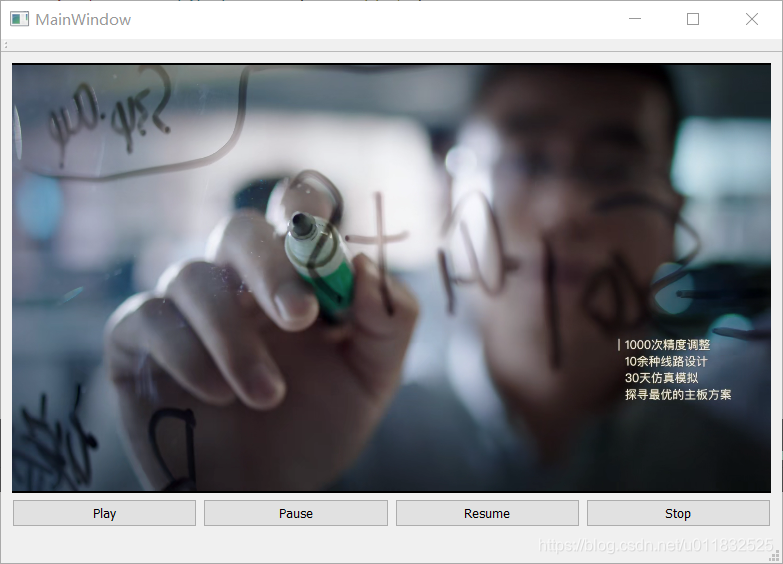Click the Play button
Screen dimensions: 783x564
104,513
